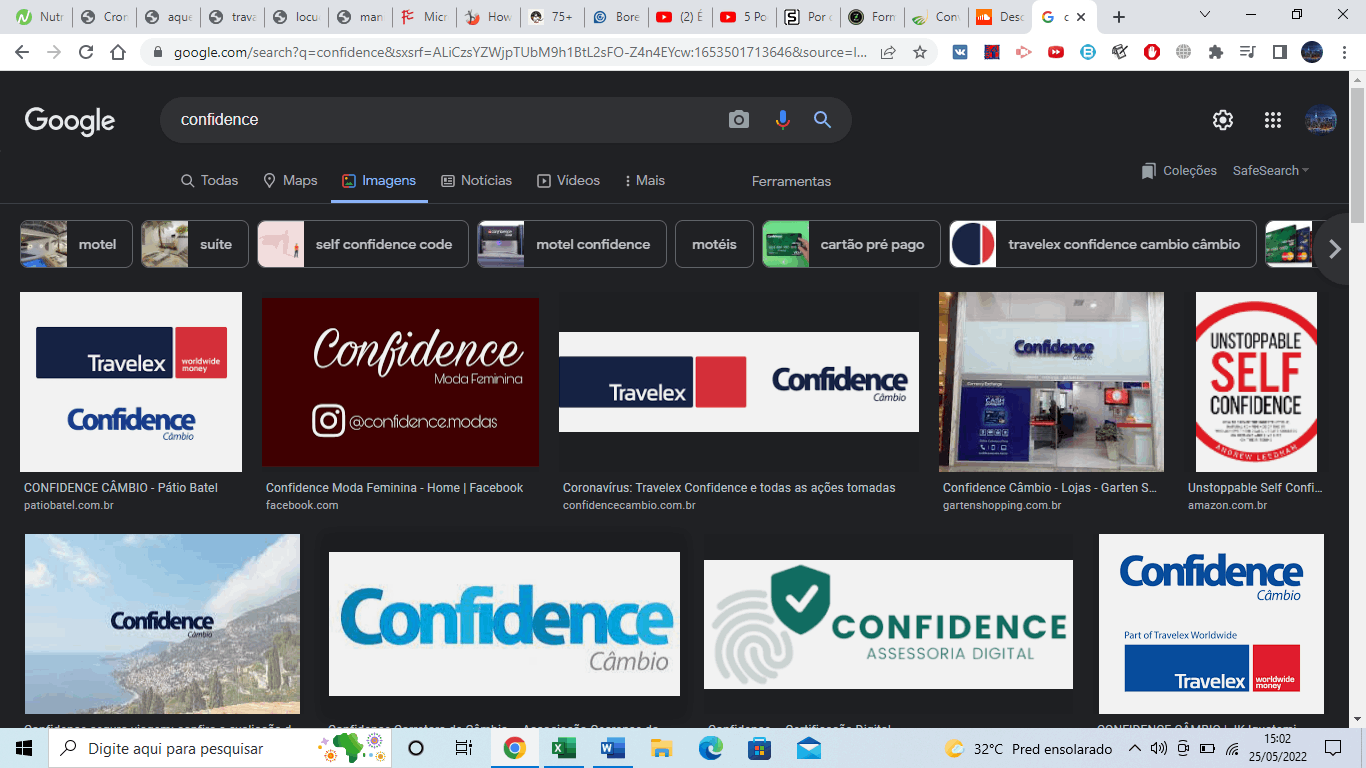Image resolution: width=1366 pixels, height=768 pixels.
Task: Open the Mais more options menu
Action: 644,181
